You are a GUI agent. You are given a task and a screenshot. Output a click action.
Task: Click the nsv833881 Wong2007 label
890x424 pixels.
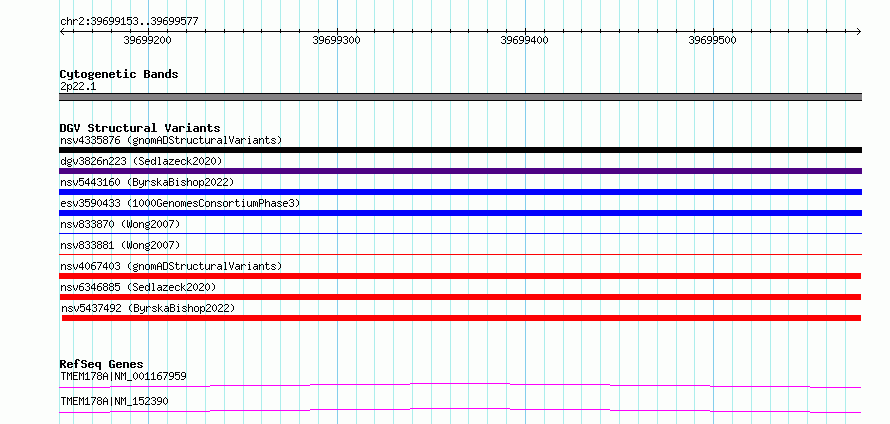point(120,245)
